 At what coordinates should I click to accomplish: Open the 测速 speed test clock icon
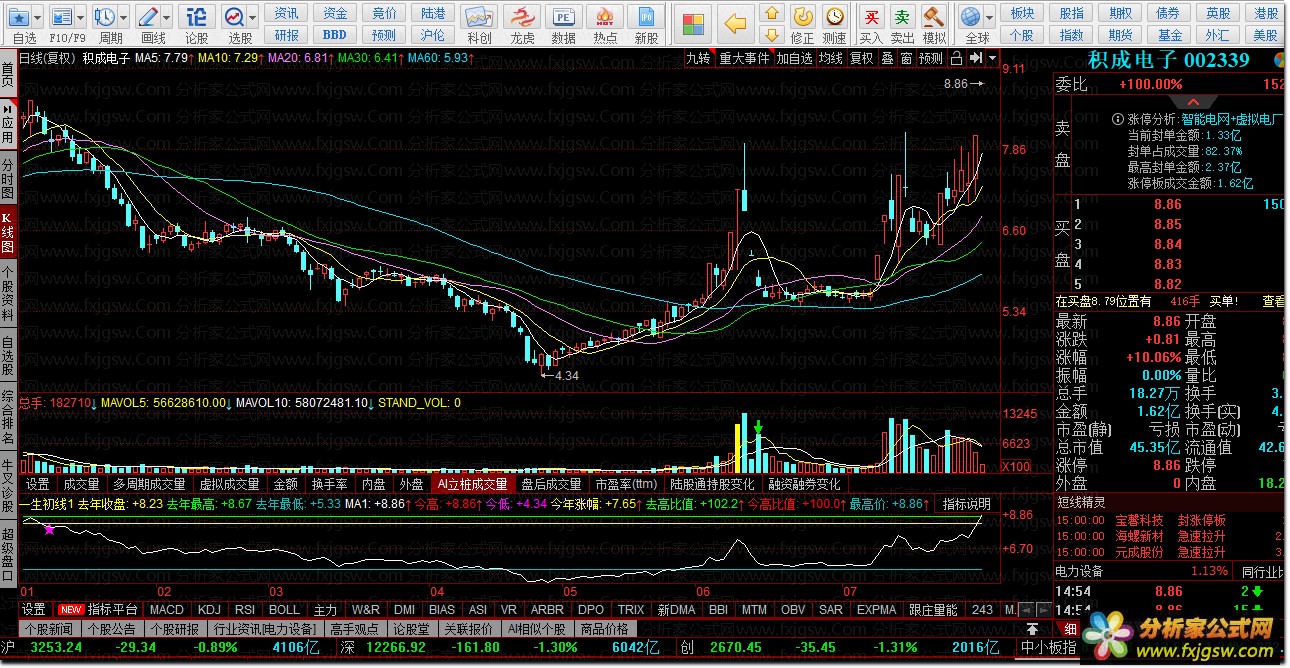pyautogui.click(x=834, y=18)
